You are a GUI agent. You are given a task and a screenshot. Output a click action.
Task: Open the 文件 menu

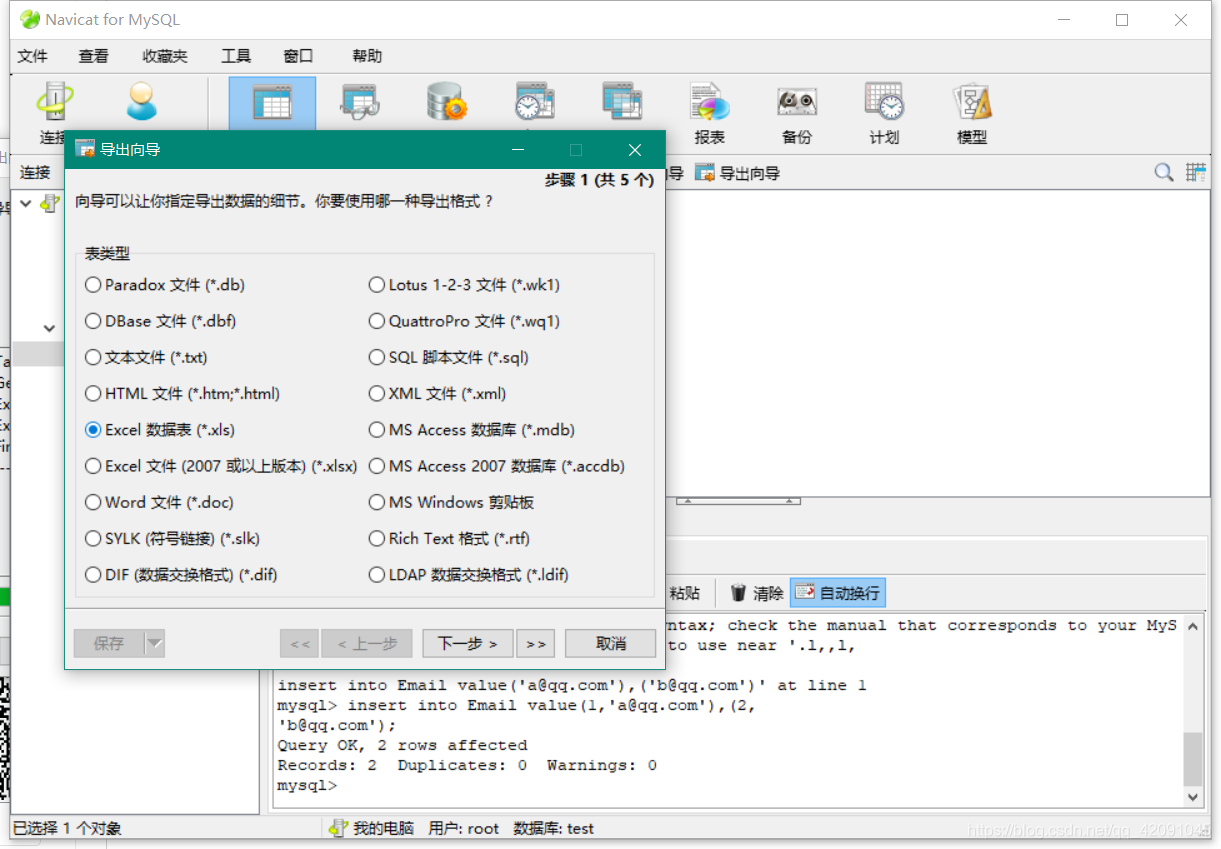click(x=33, y=56)
